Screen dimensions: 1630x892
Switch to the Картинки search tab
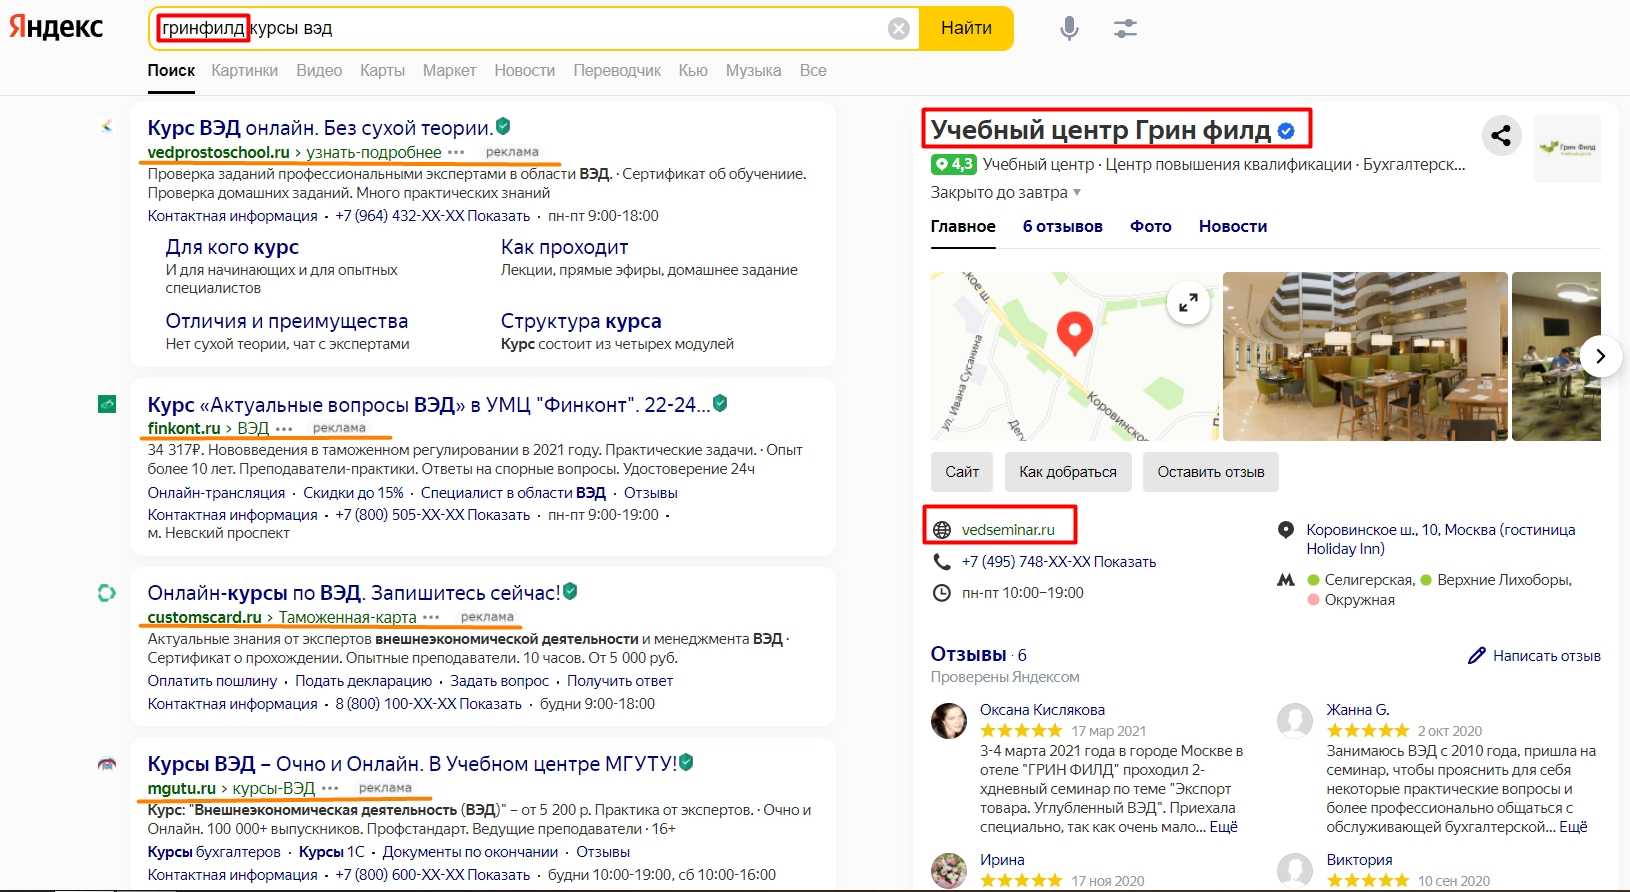pos(244,70)
